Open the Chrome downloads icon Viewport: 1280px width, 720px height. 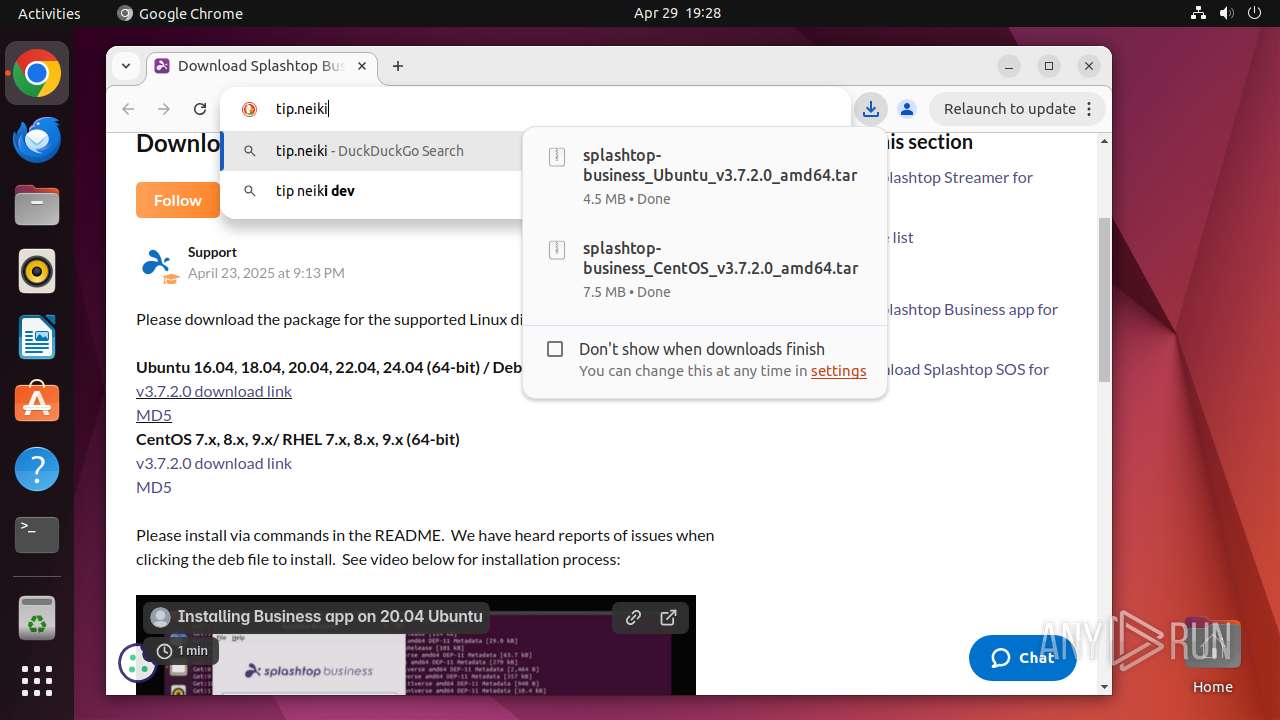point(871,109)
